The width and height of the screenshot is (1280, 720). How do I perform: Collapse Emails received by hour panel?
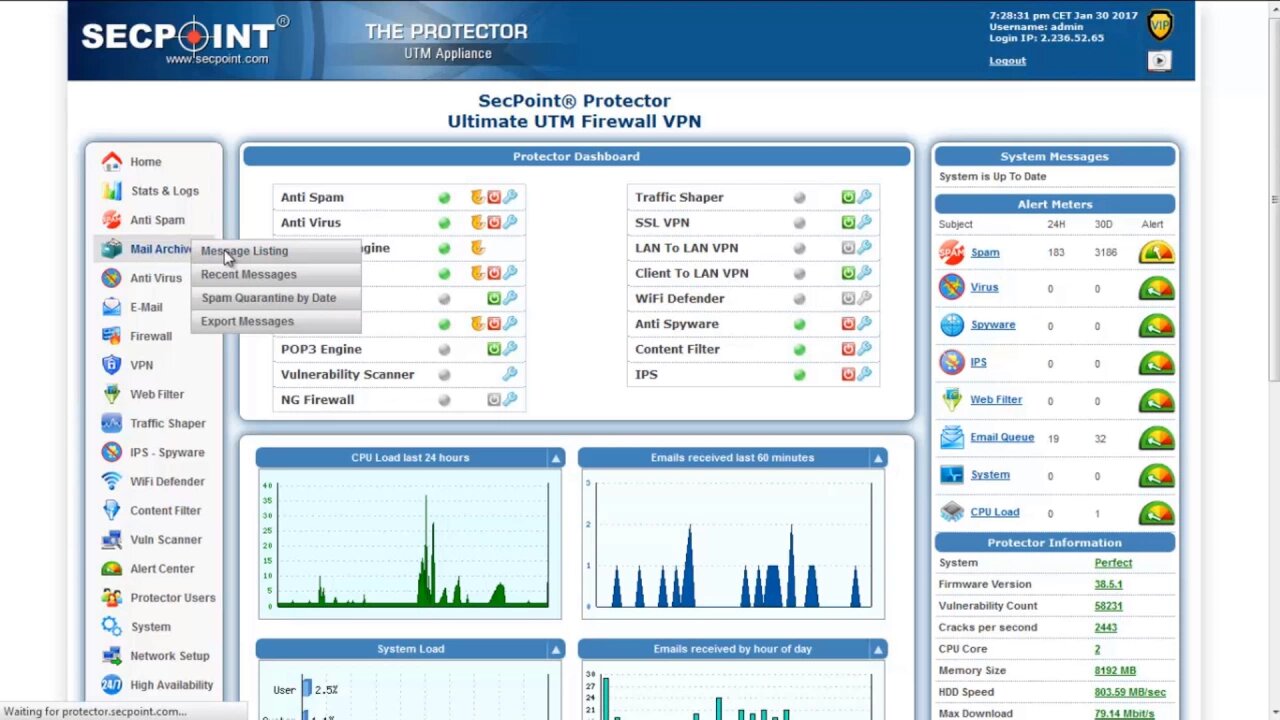point(878,649)
